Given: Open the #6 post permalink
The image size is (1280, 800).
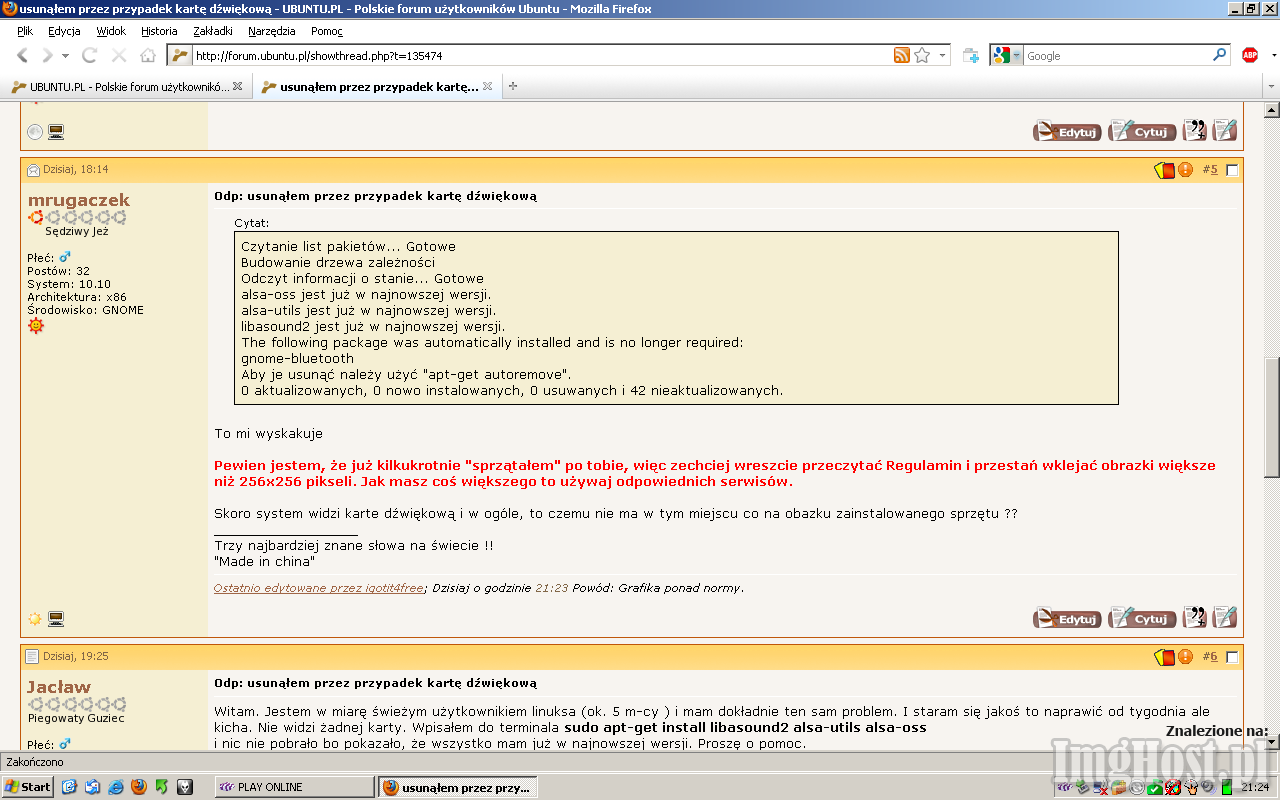Looking at the screenshot, I should pyautogui.click(x=1210, y=657).
